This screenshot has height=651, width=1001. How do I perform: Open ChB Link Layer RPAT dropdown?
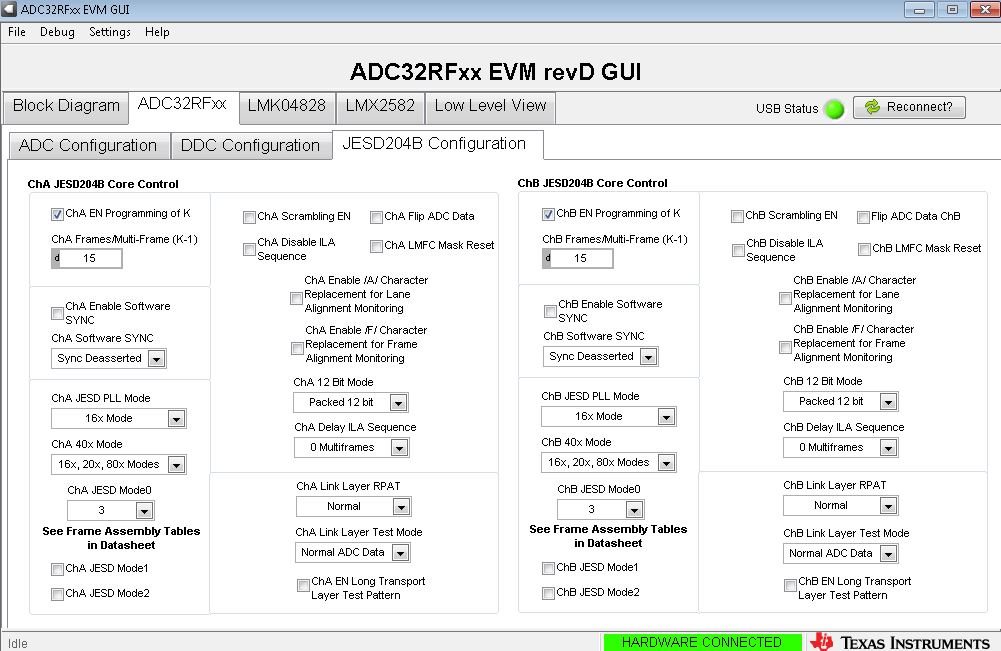tap(841, 505)
